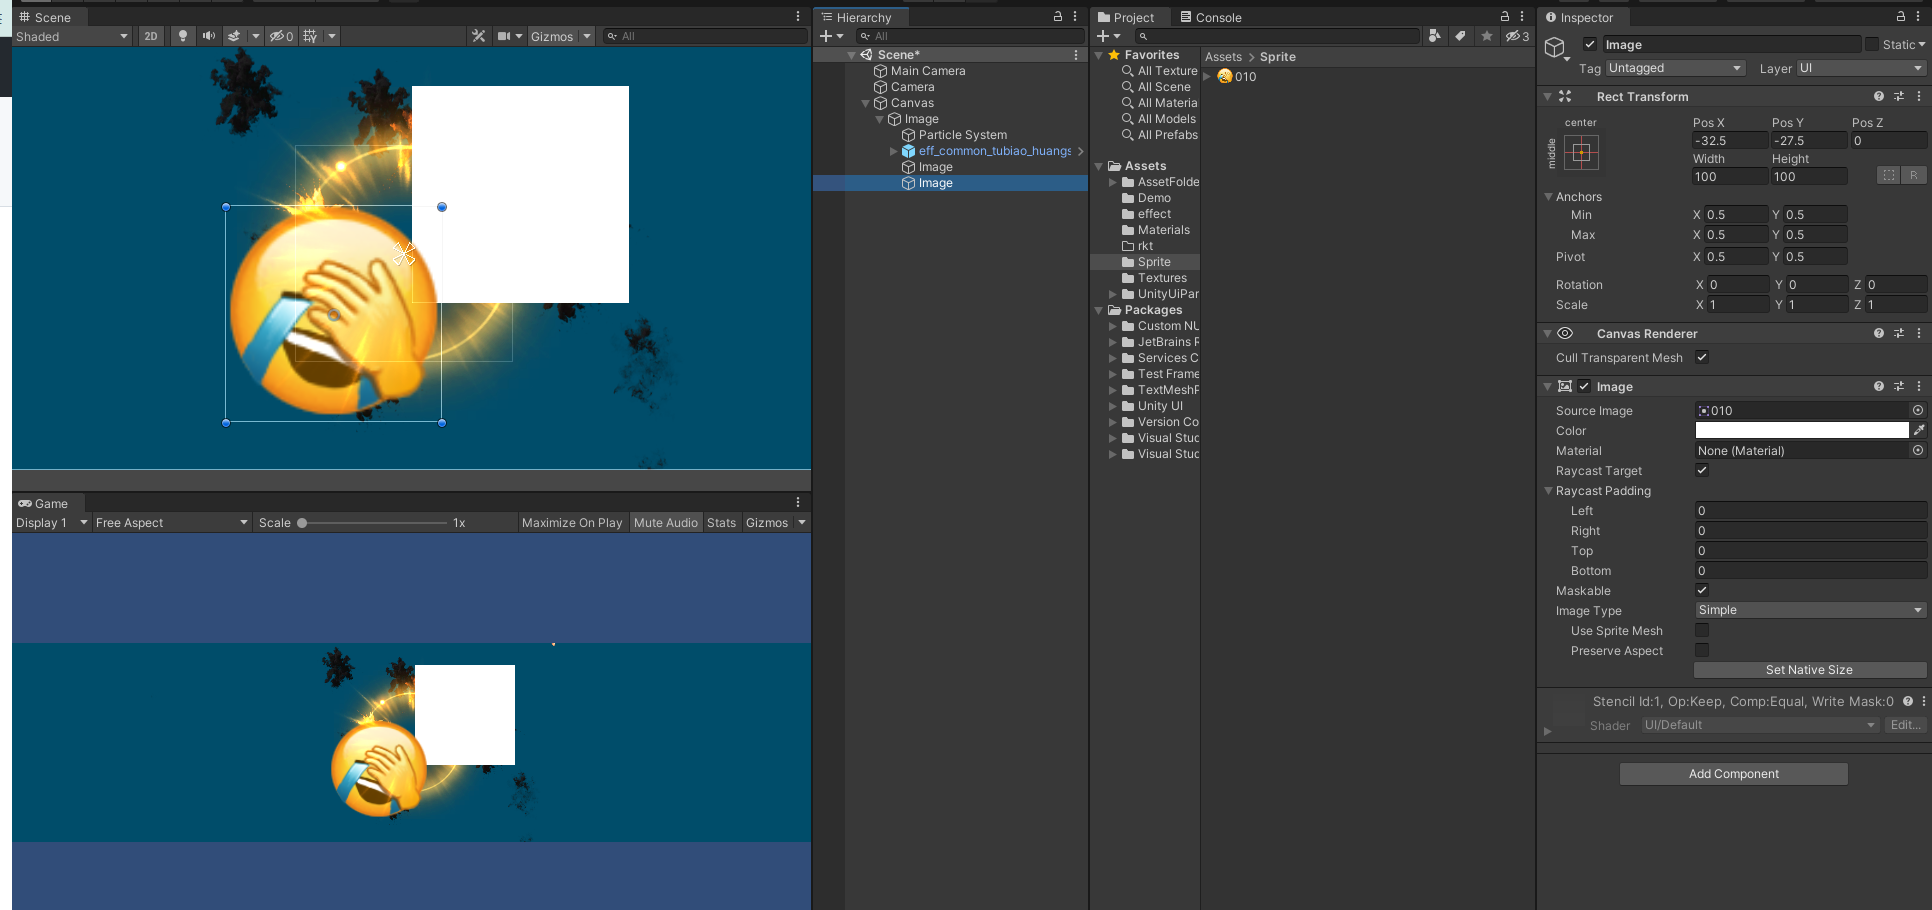The width and height of the screenshot is (1932, 910).
Task: Toggle scene effects layers icon
Action: 234,36
